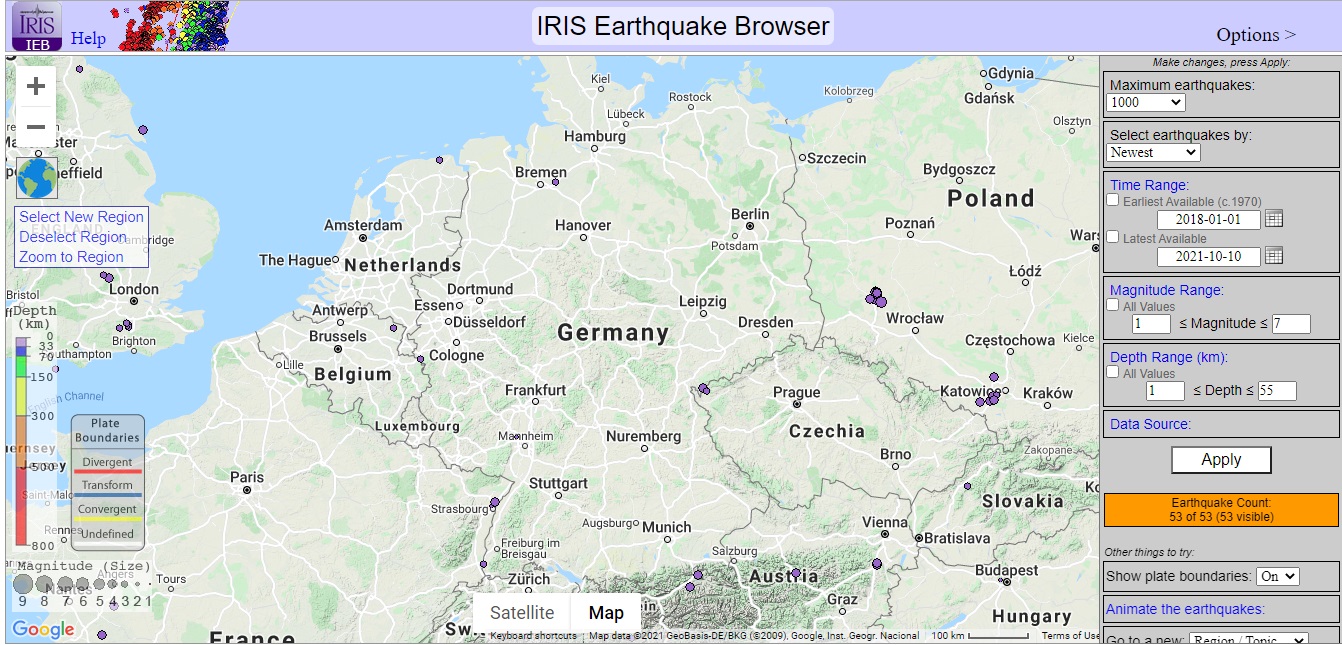Enable All Values for Magnitude Range
The width and height of the screenshot is (1342, 645).
(1113, 305)
